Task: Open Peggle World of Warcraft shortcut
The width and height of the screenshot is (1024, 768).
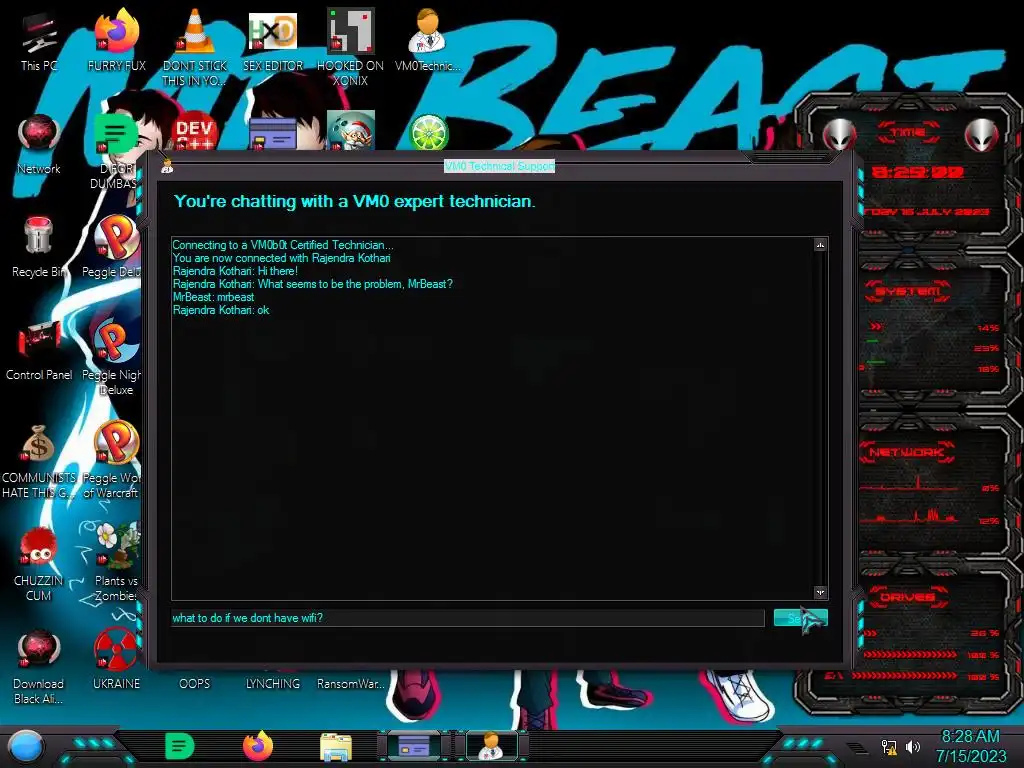Action: [115, 460]
